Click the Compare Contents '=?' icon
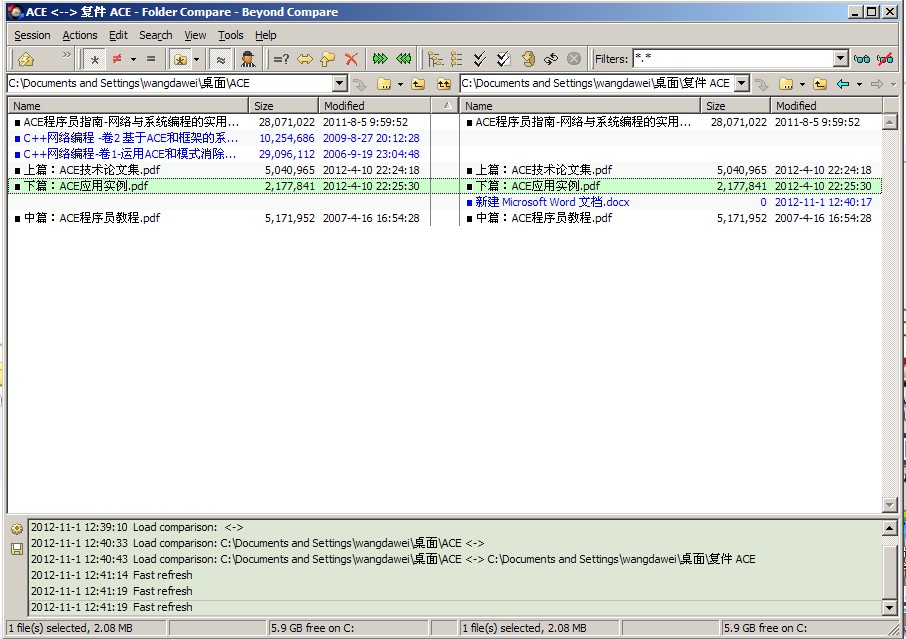The height and width of the screenshot is (639, 906). 281,59
